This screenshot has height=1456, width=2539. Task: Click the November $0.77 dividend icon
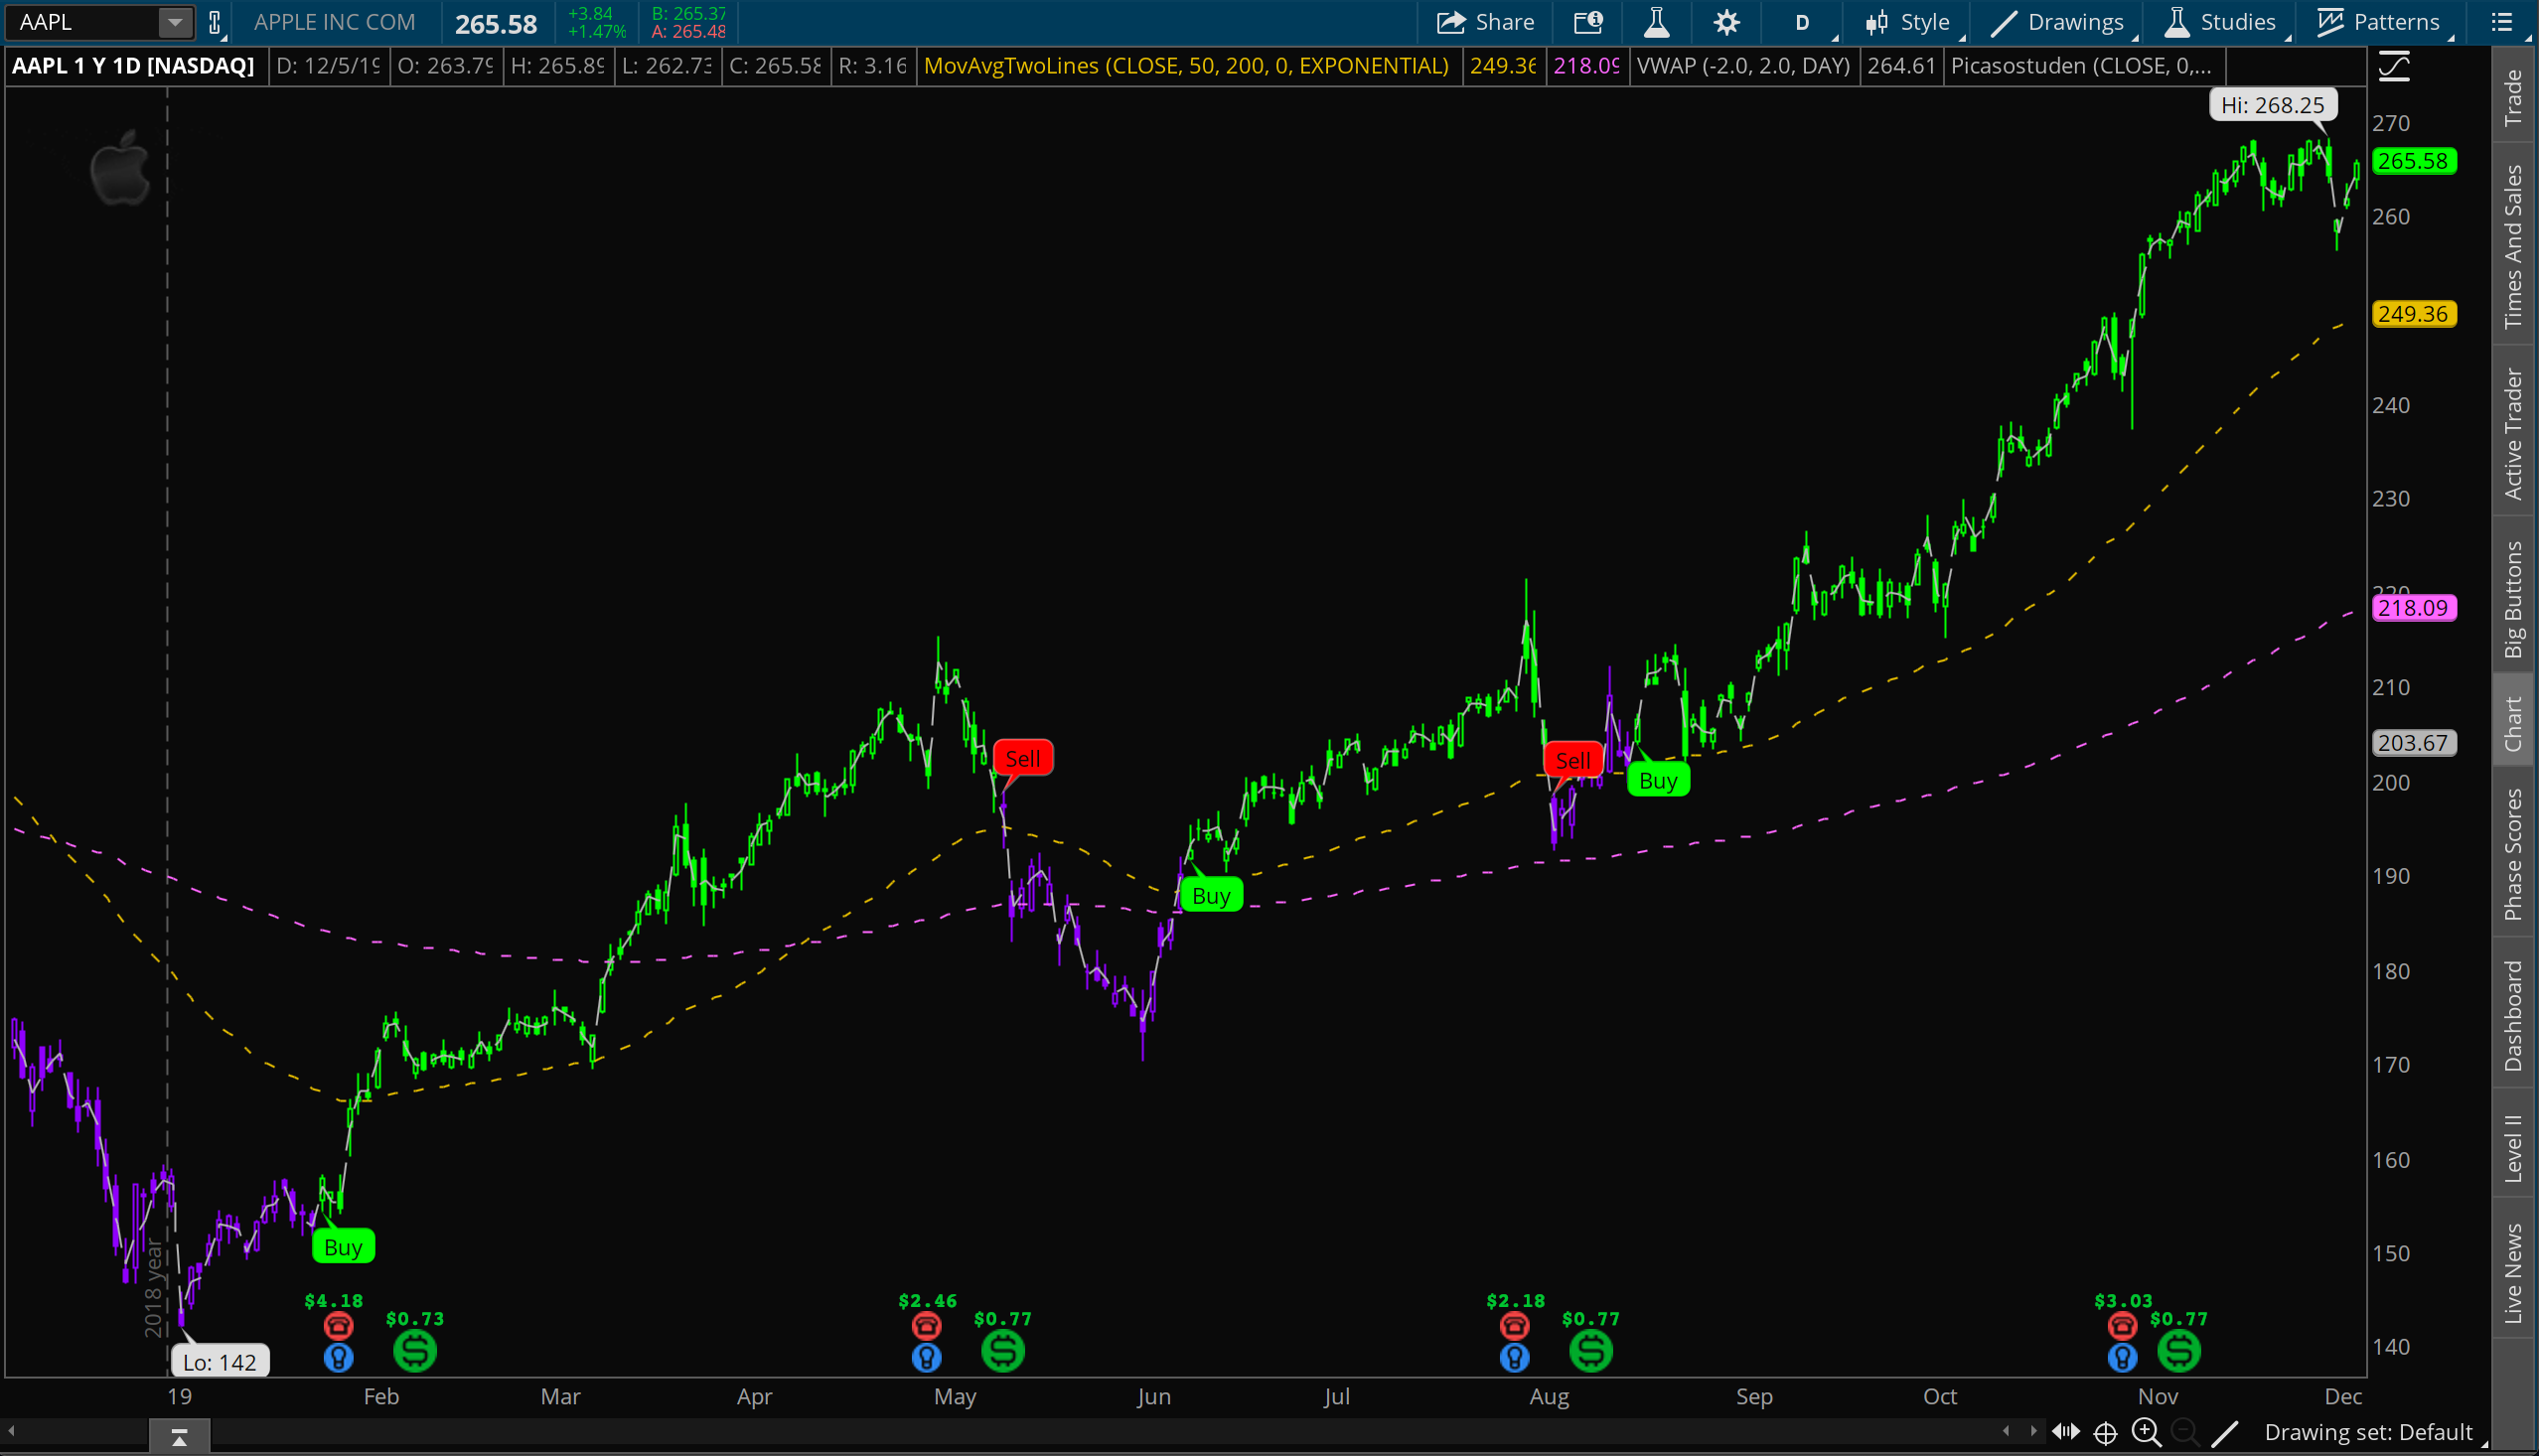[x=2179, y=1351]
